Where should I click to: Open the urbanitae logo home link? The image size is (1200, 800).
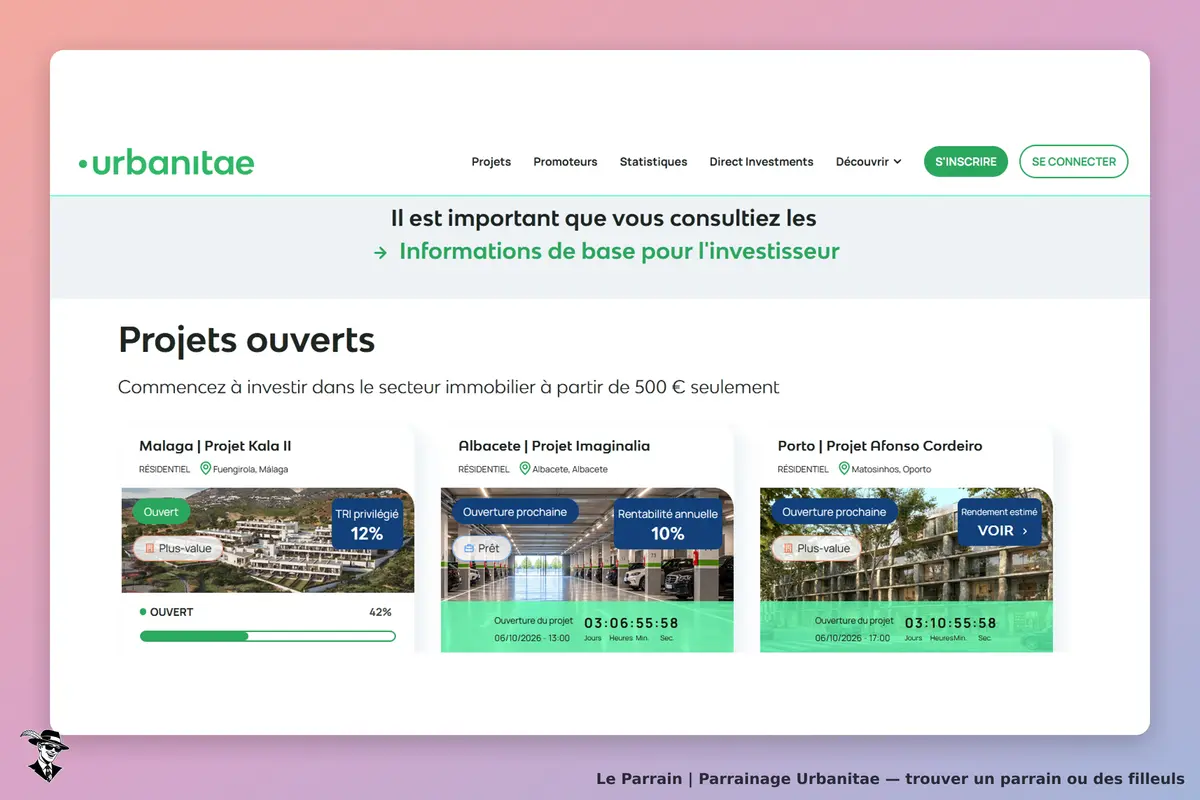pyautogui.click(x=166, y=162)
